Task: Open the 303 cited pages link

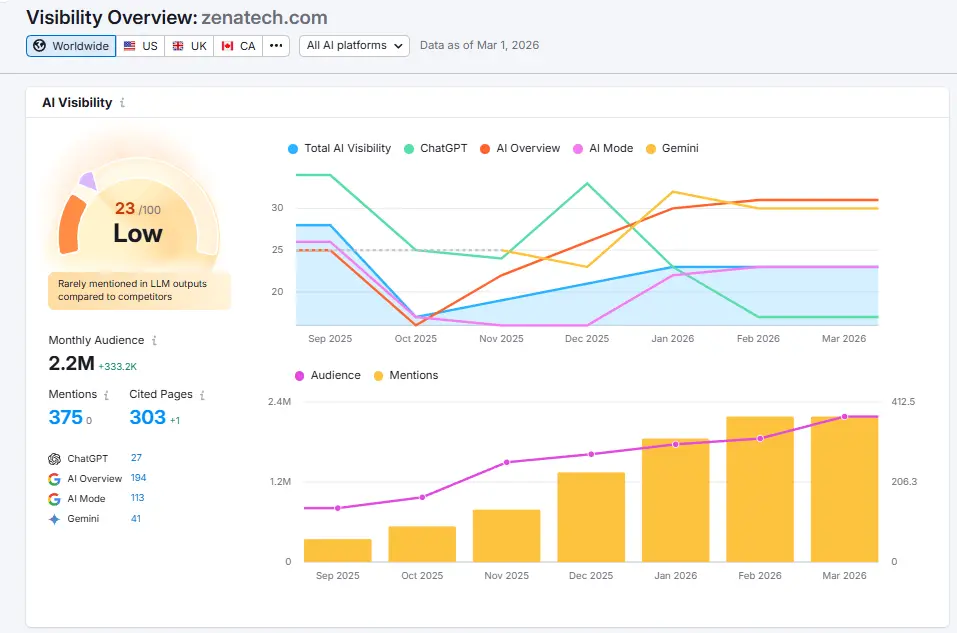Action: coord(147,417)
